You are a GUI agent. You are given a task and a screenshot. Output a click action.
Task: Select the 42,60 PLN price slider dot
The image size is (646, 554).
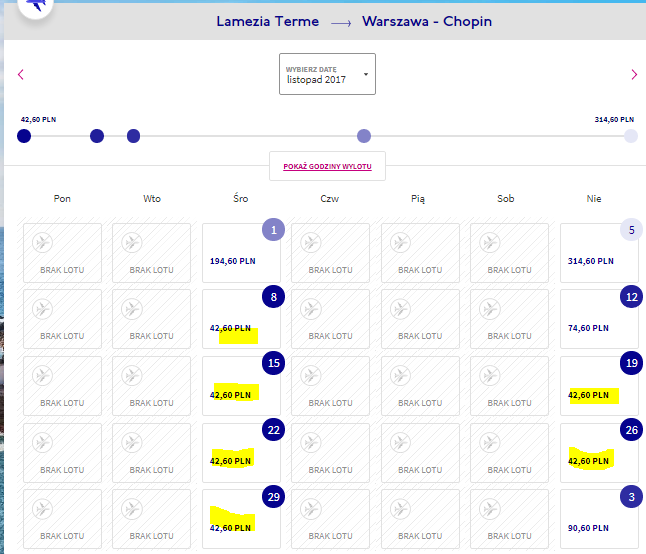coord(24,136)
